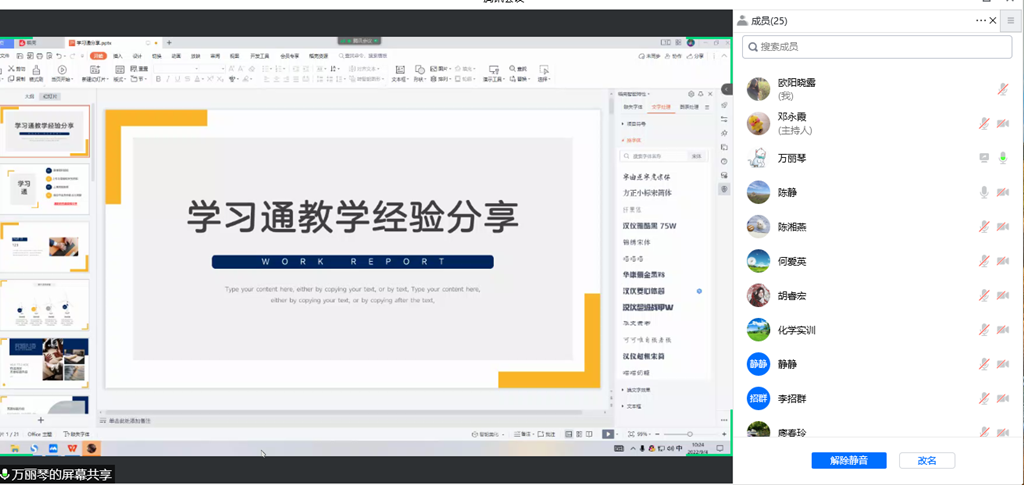This screenshot has width=1024, height=485.
Task: Open the Layout (版式) dropdown
Action: [x=120, y=79]
